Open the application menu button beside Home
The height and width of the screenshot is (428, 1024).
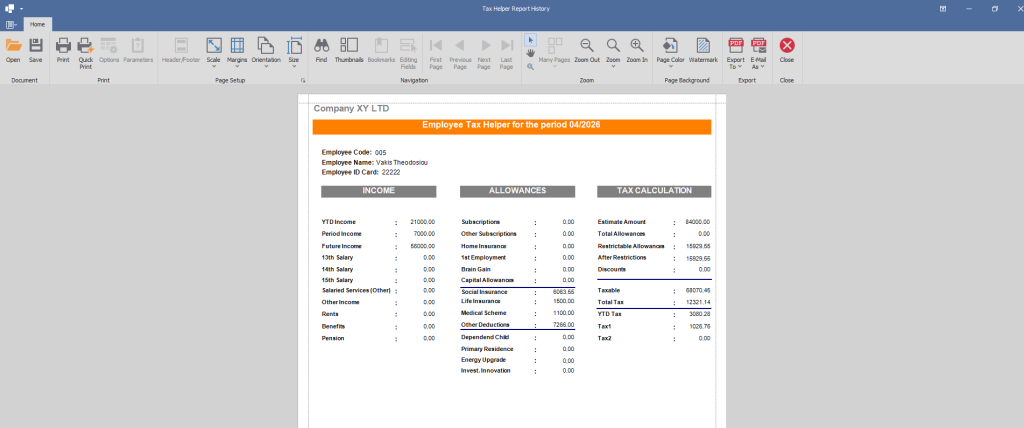click(11, 25)
